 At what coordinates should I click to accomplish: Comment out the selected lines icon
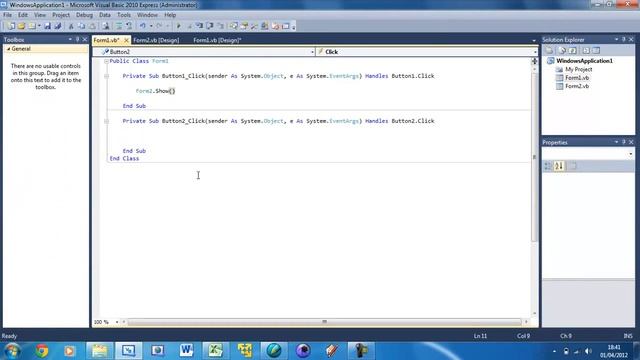tap(120, 26)
